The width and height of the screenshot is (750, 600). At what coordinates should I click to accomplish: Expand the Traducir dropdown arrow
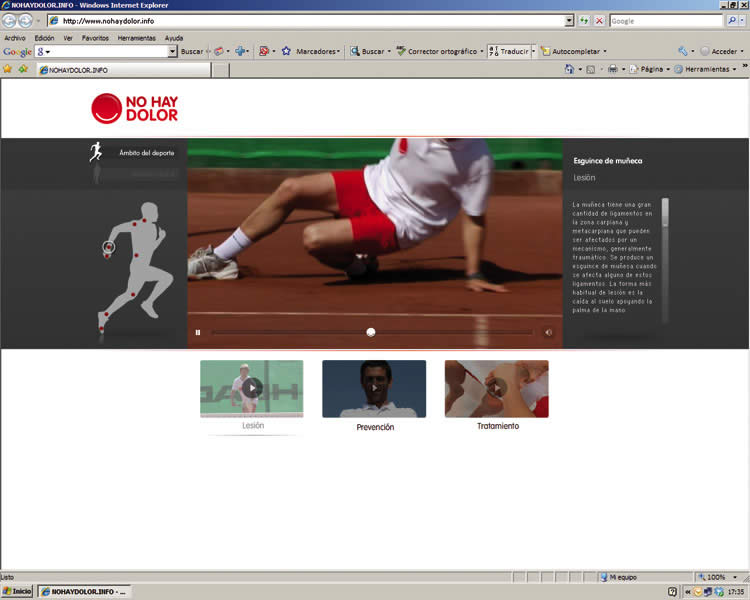pos(533,51)
